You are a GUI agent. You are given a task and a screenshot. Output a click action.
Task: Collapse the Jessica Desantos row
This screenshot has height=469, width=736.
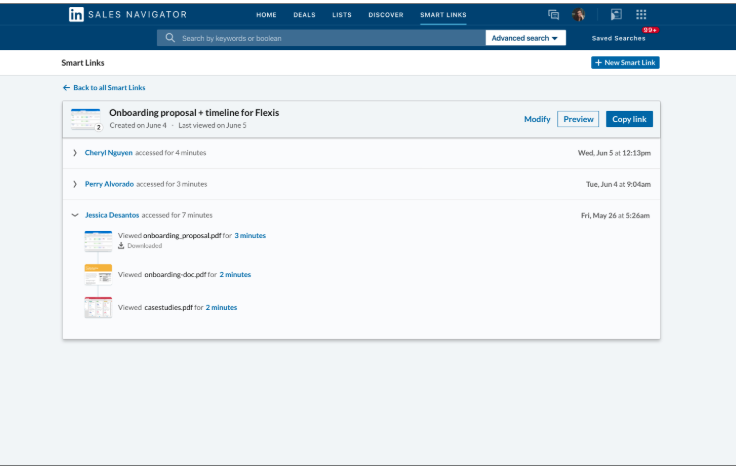75,215
